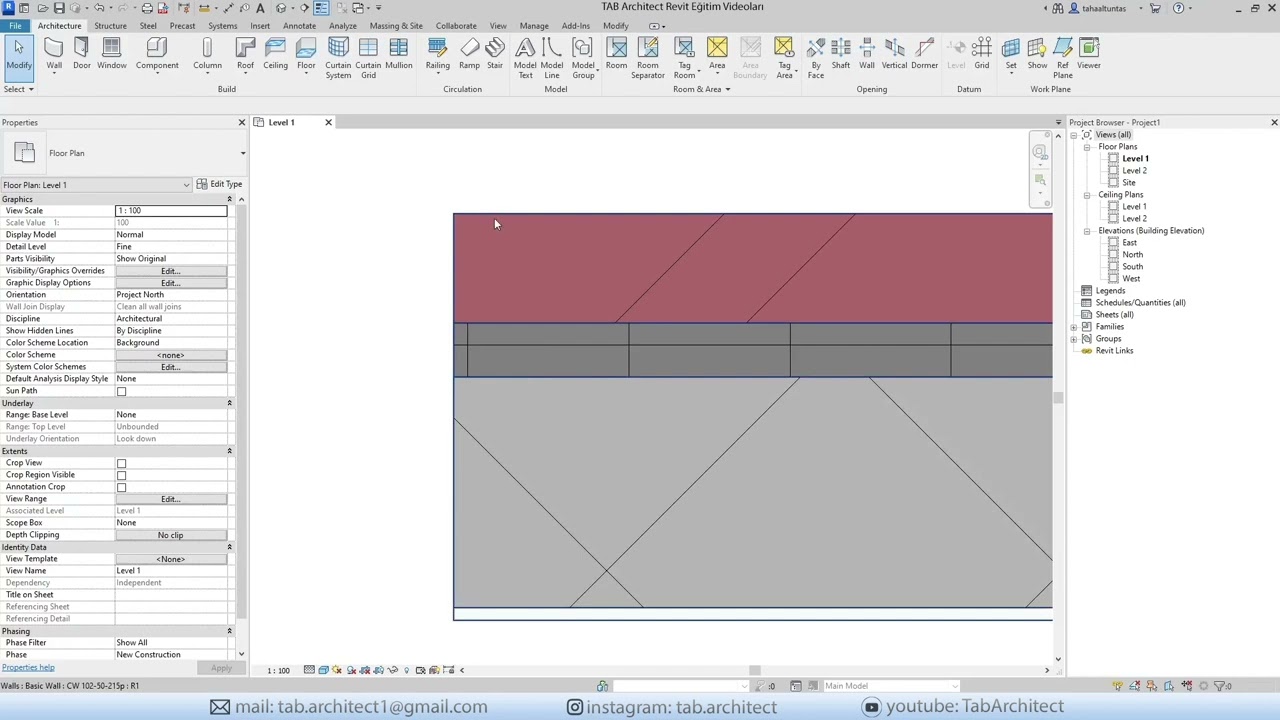Viewport: 1280px width, 720px height.
Task: Click the Room tool
Action: 616,54
